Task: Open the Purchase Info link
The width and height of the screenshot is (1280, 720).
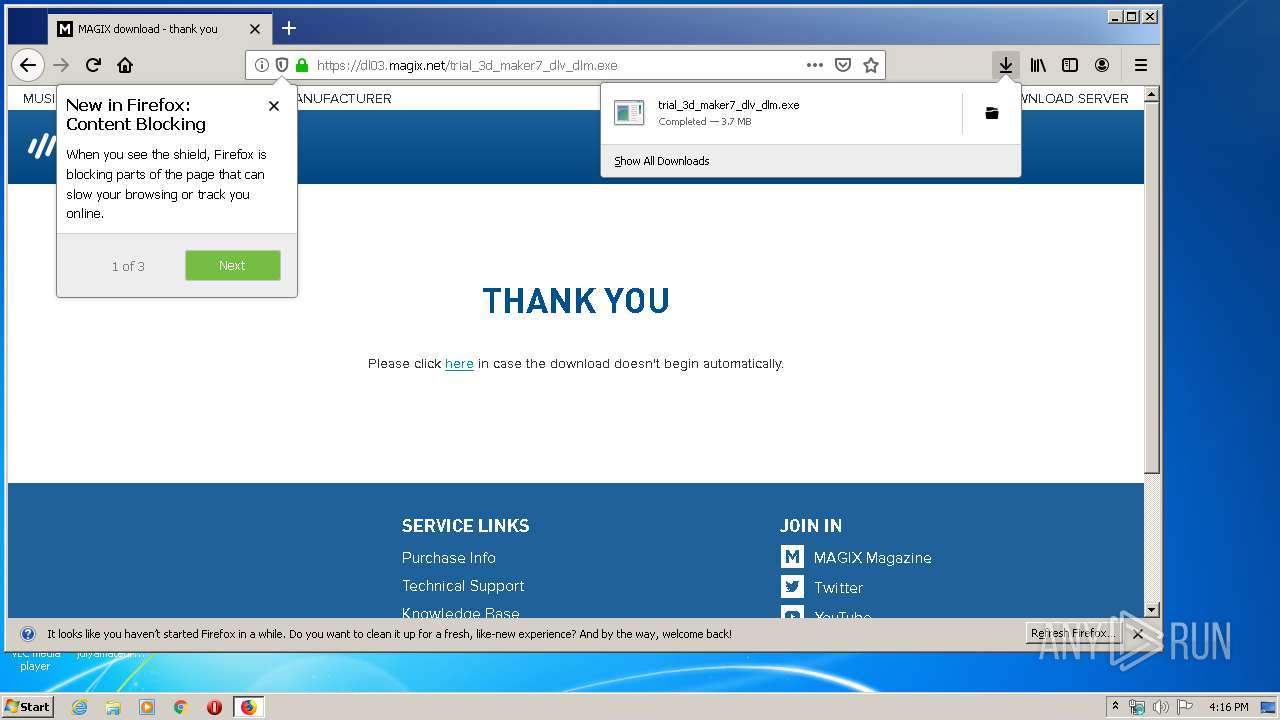Action: click(x=449, y=558)
